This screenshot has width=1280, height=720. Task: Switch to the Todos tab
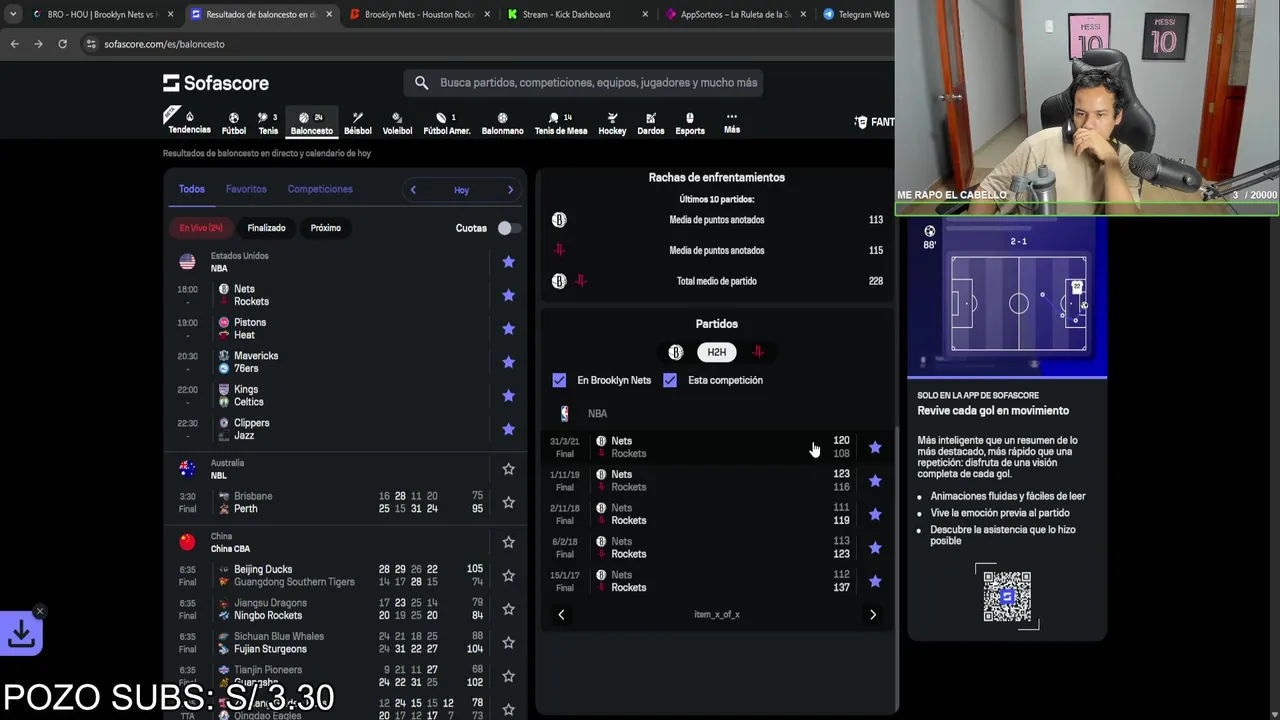(191, 189)
